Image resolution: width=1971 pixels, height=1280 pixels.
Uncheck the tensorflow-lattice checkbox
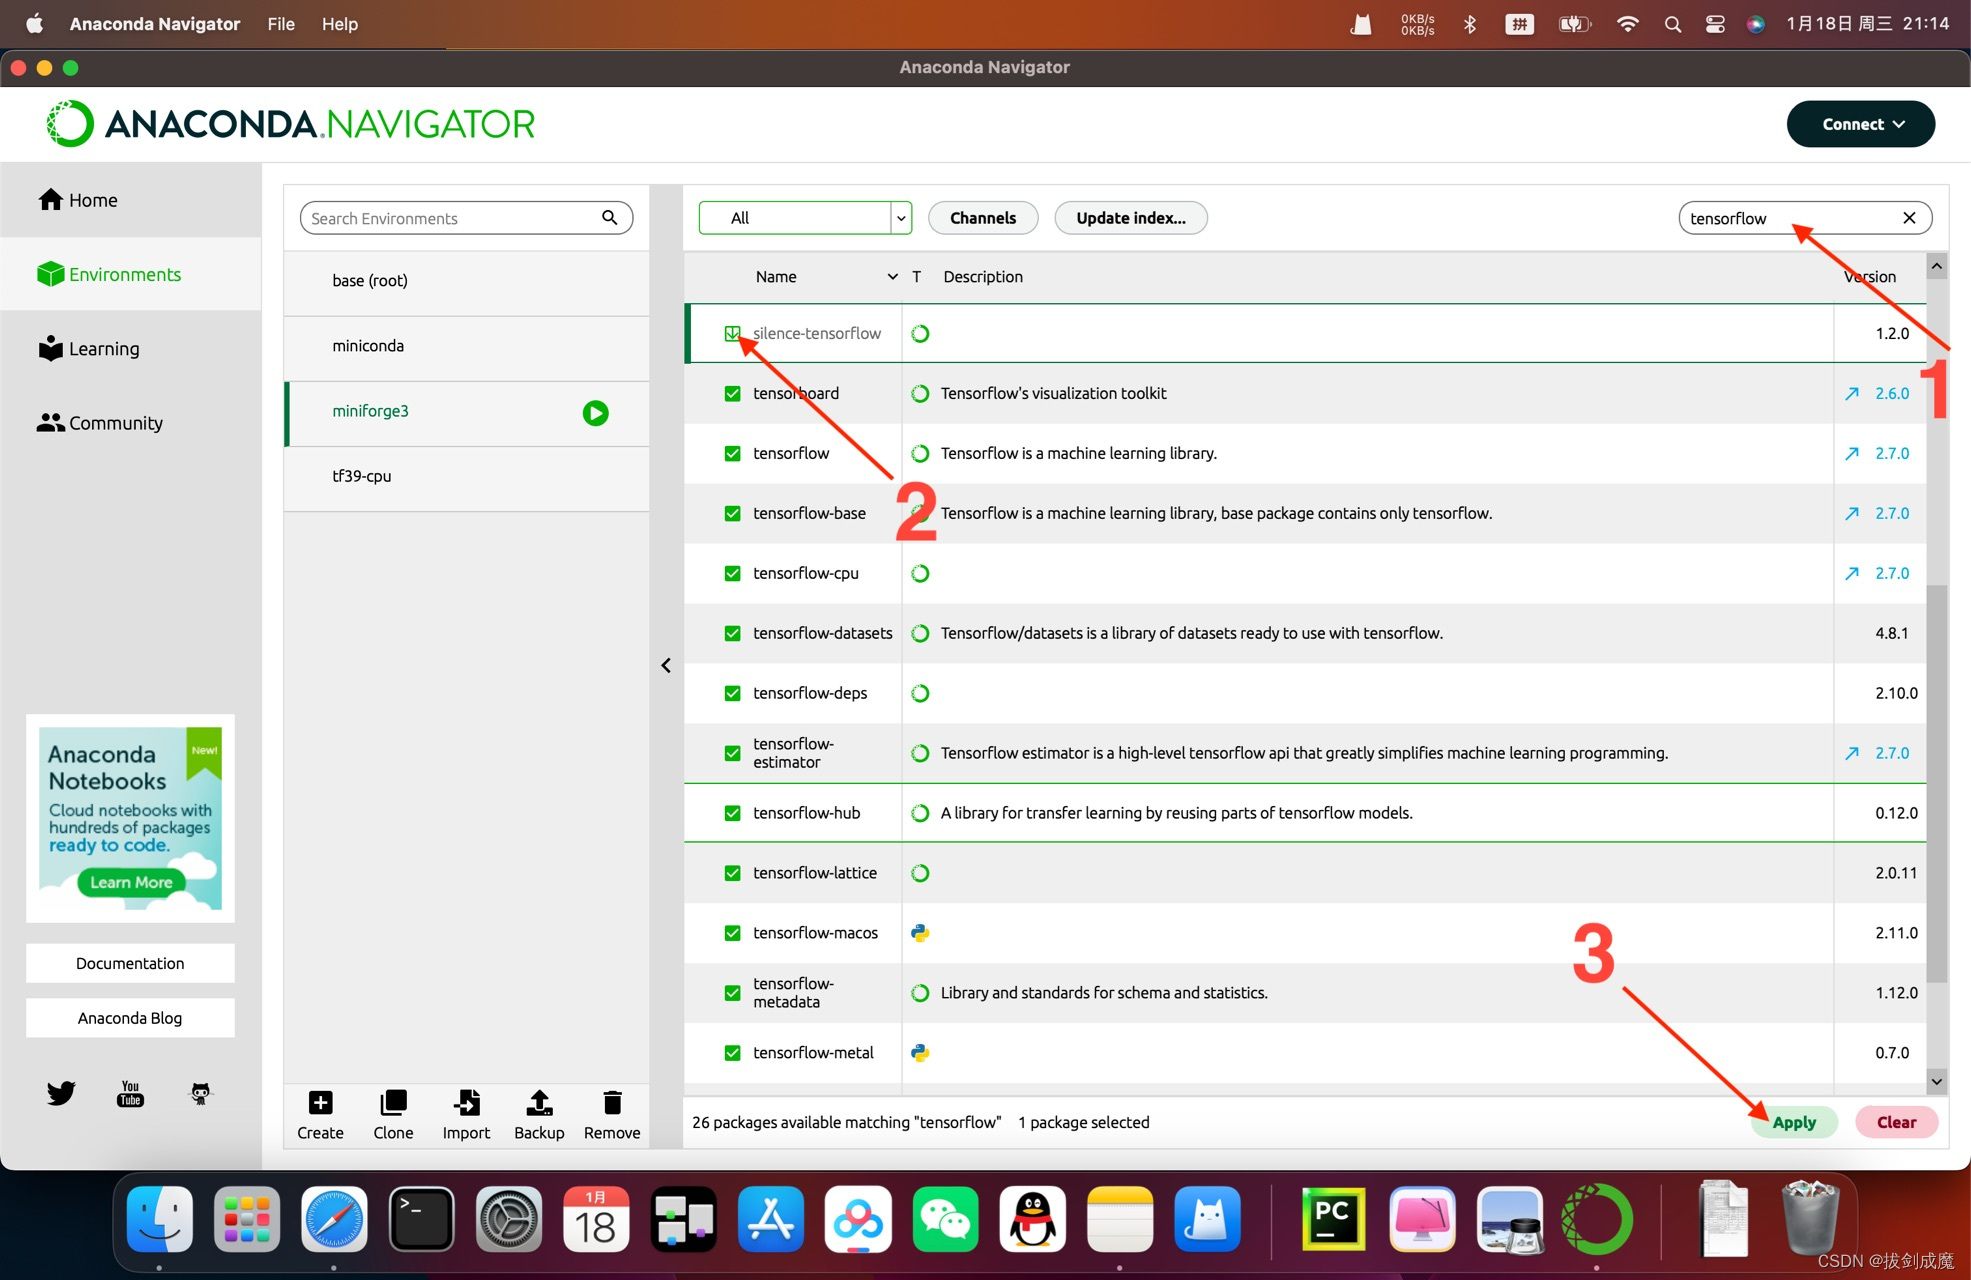pyautogui.click(x=732, y=873)
